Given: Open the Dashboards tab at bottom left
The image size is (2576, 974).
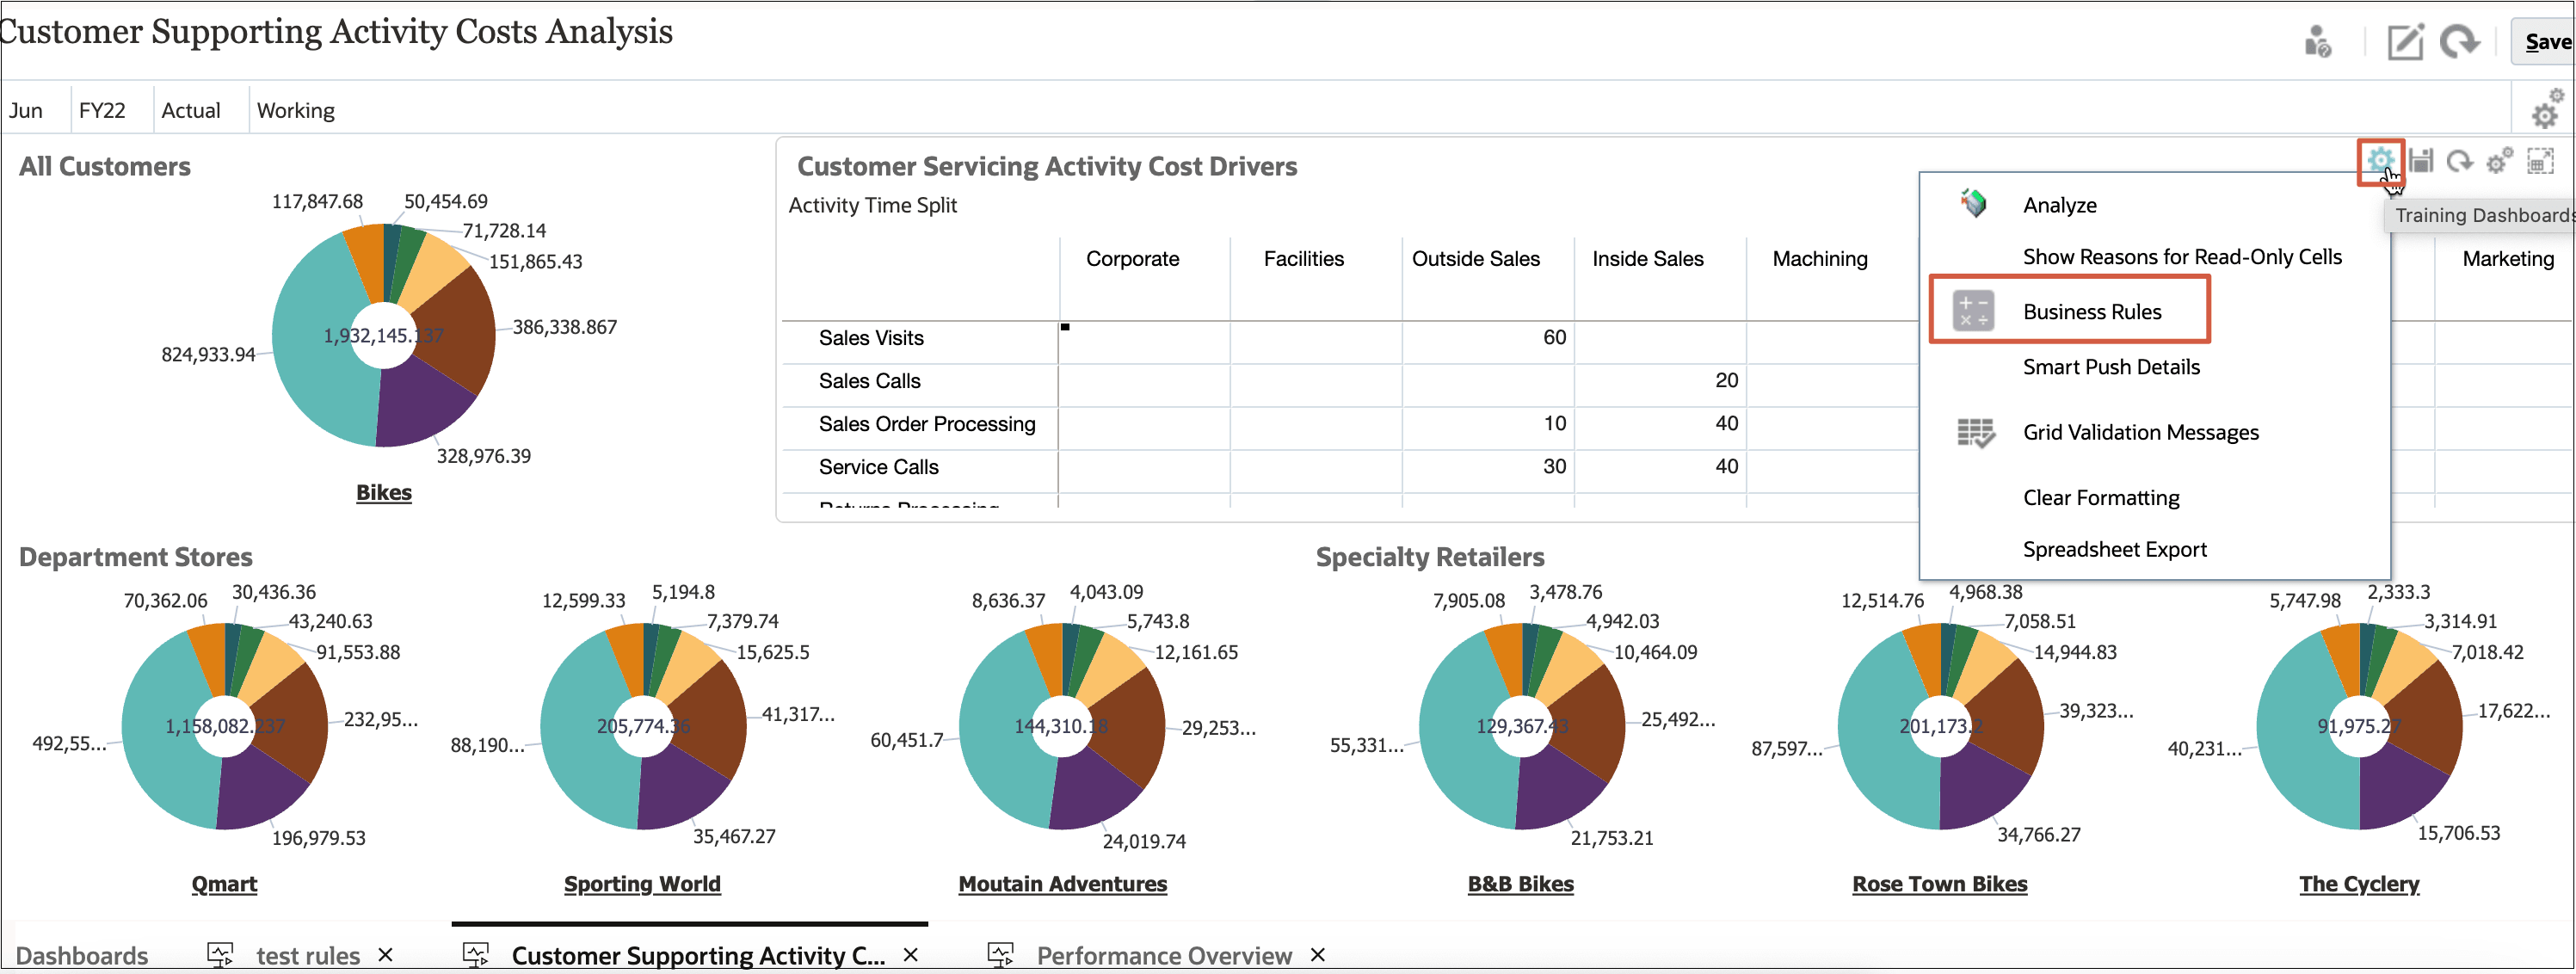Looking at the screenshot, I should [83, 955].
